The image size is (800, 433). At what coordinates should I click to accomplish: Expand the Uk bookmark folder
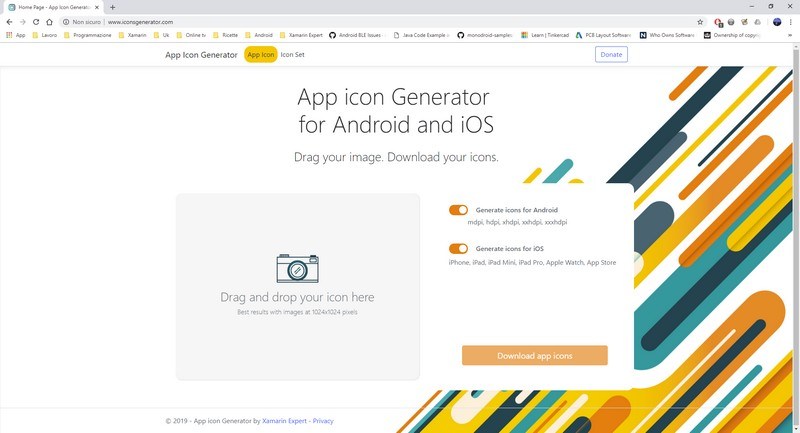point(161,35)
